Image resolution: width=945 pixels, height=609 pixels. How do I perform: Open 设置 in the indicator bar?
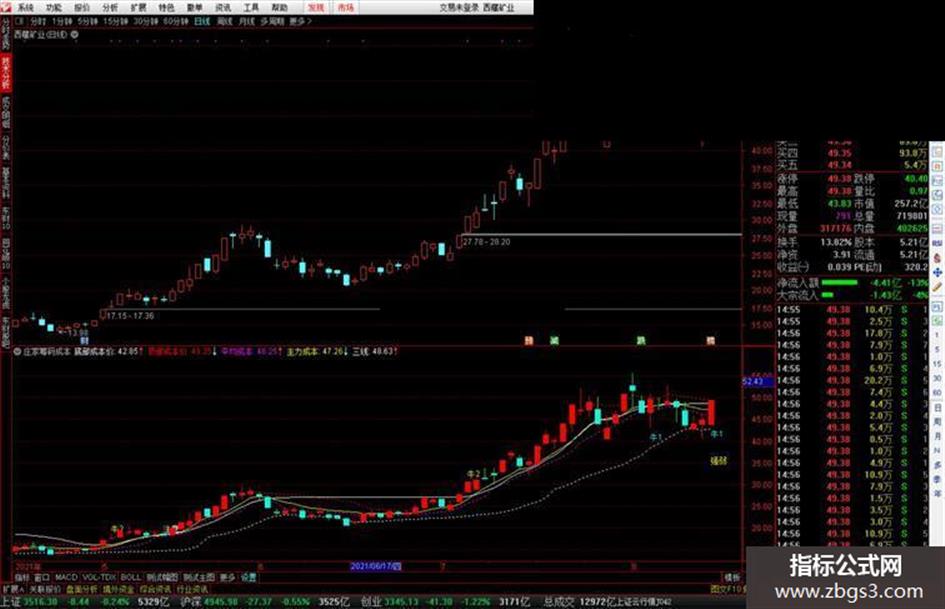(249, 577)
